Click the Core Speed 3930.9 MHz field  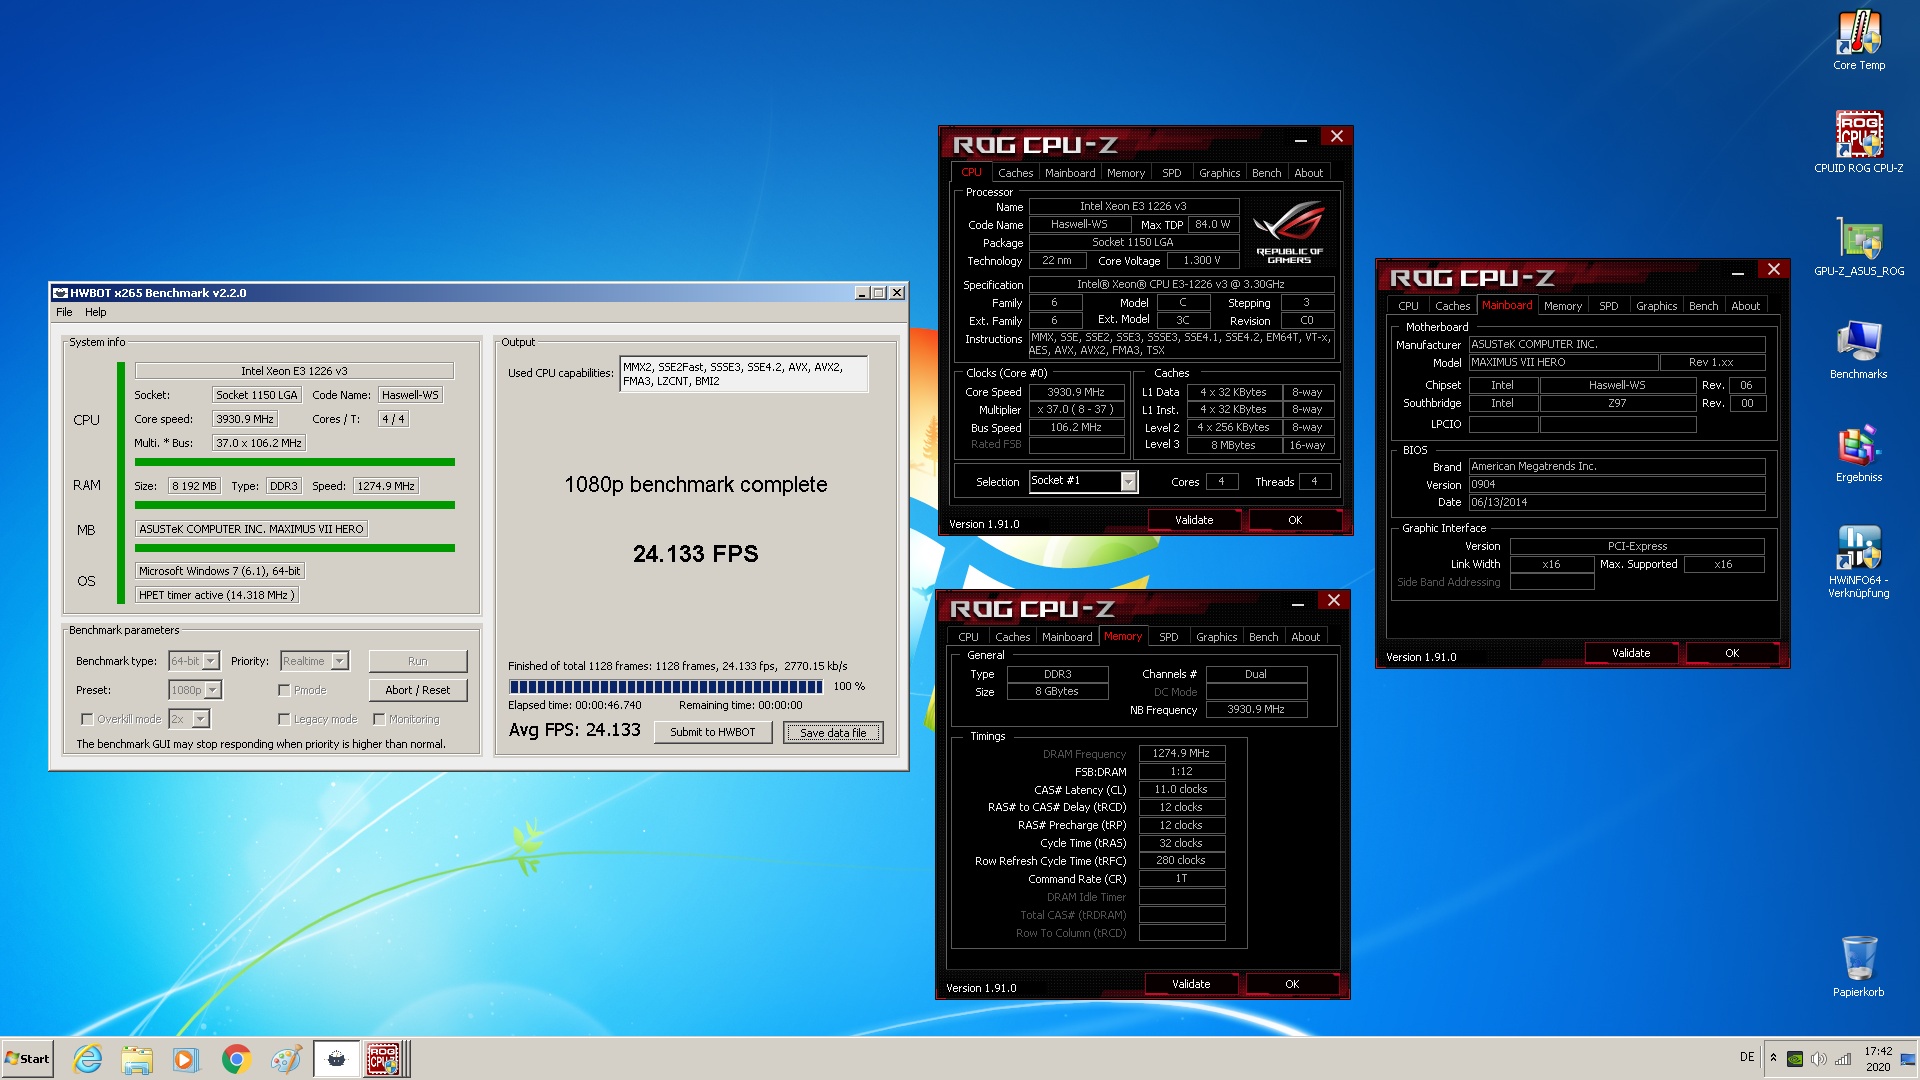click(1075, 392)
